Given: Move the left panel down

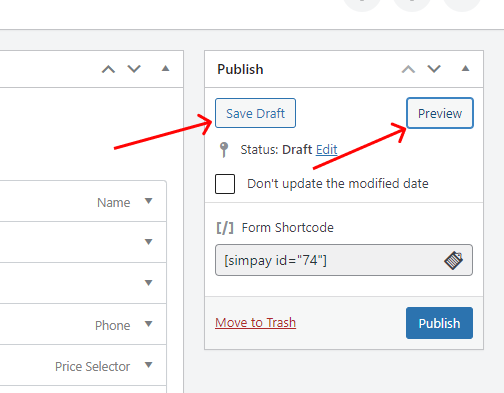Looking at the screenshot, I should [x=134, y=69].
